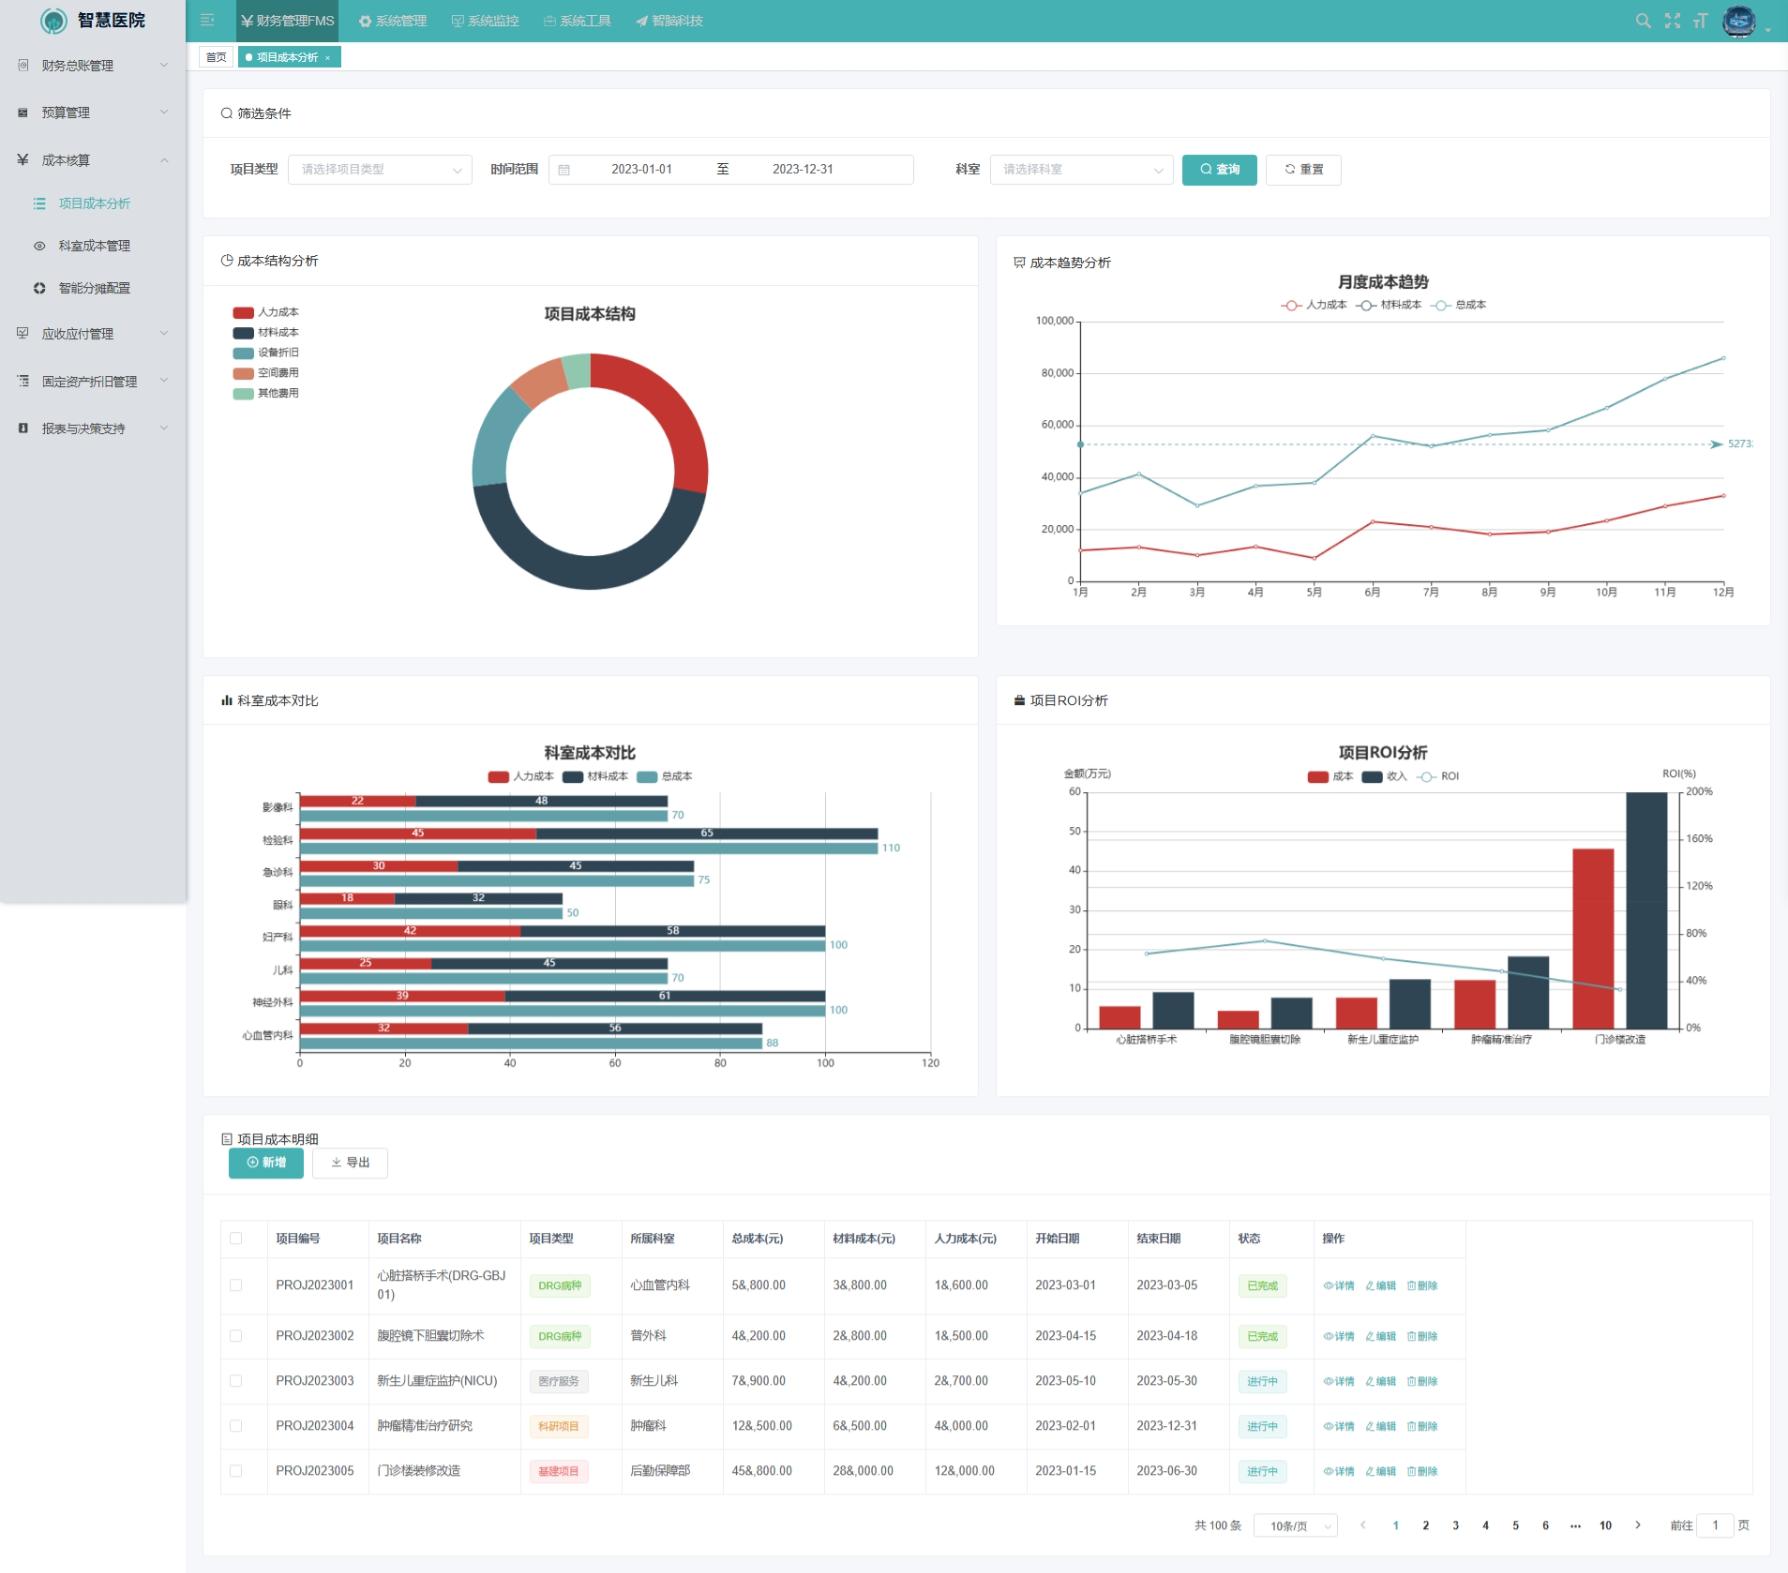Click the 导出 export button
The height and width of the screenshot is (1573, 1788).
pos(350,1163)
